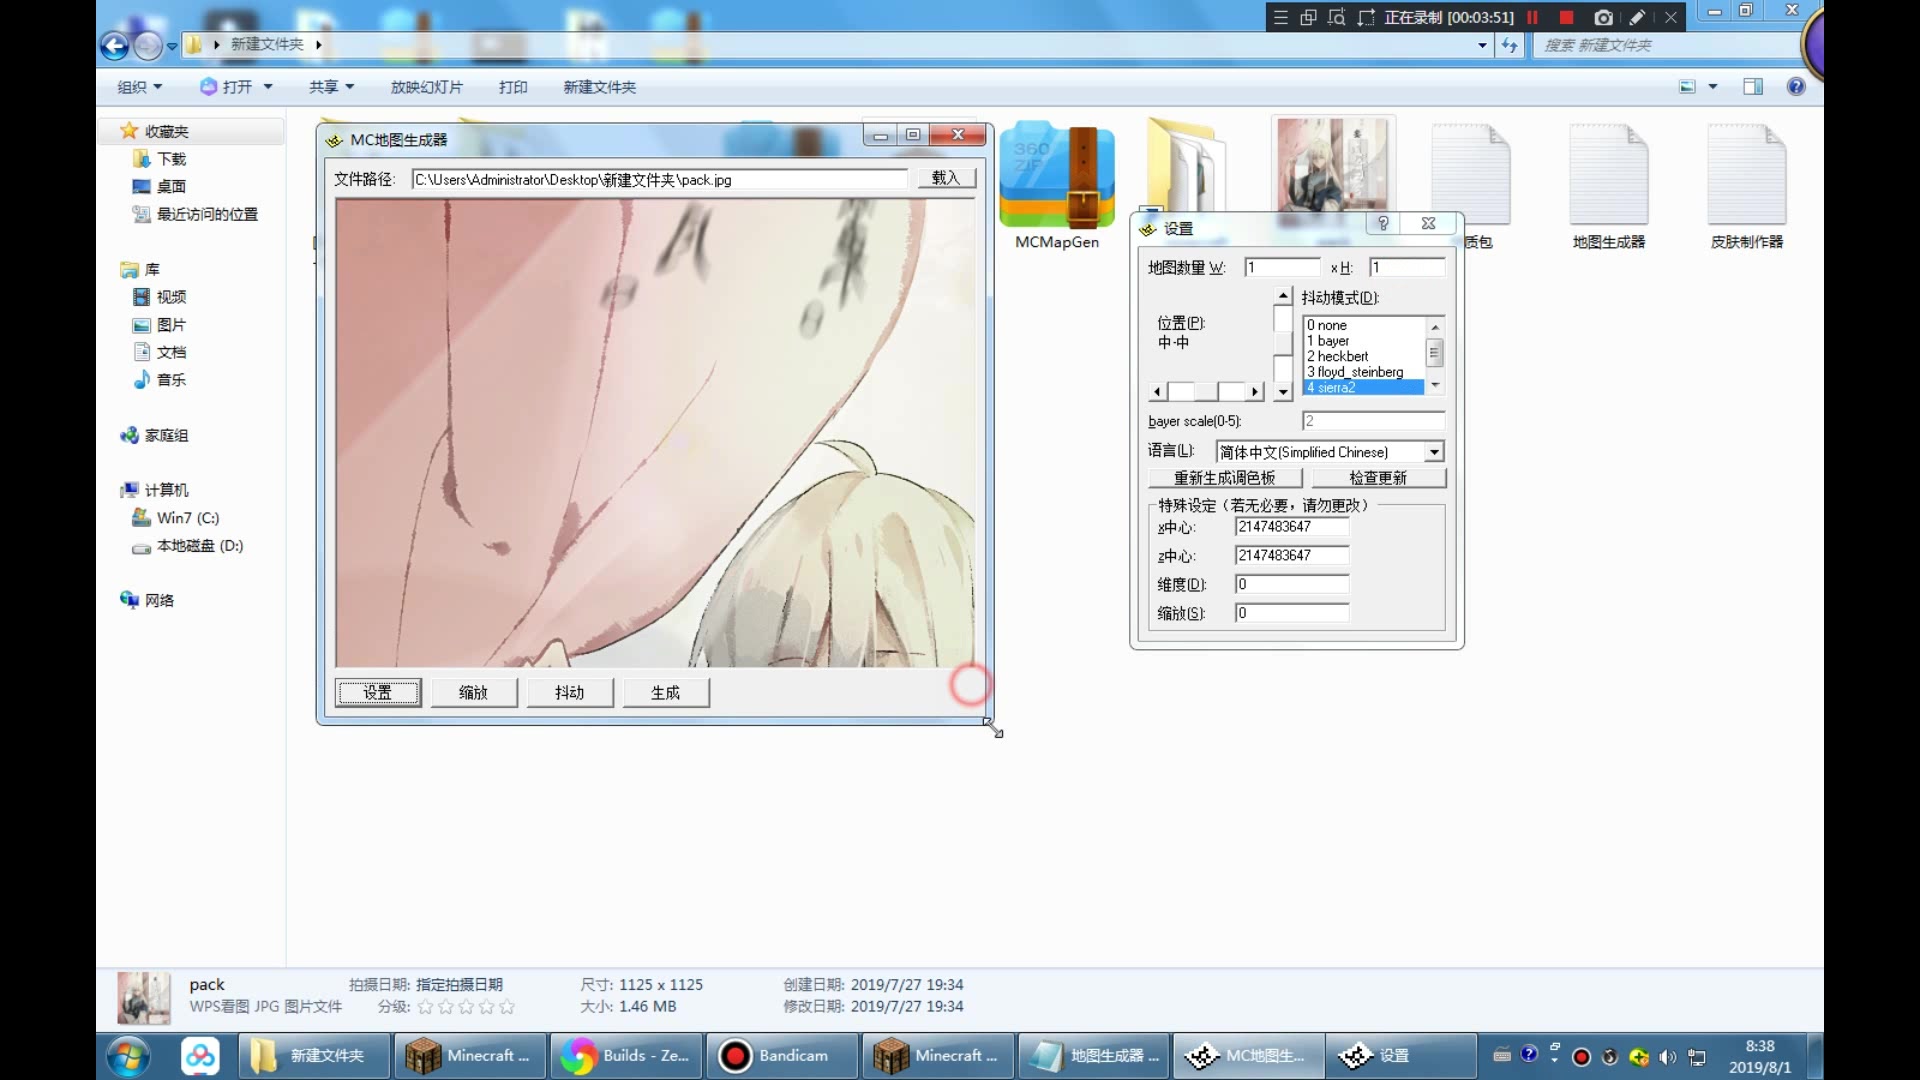Select 桌面 in the favorites sidebar
This screenshot has height=1080, width=1920.
(171, 186)
